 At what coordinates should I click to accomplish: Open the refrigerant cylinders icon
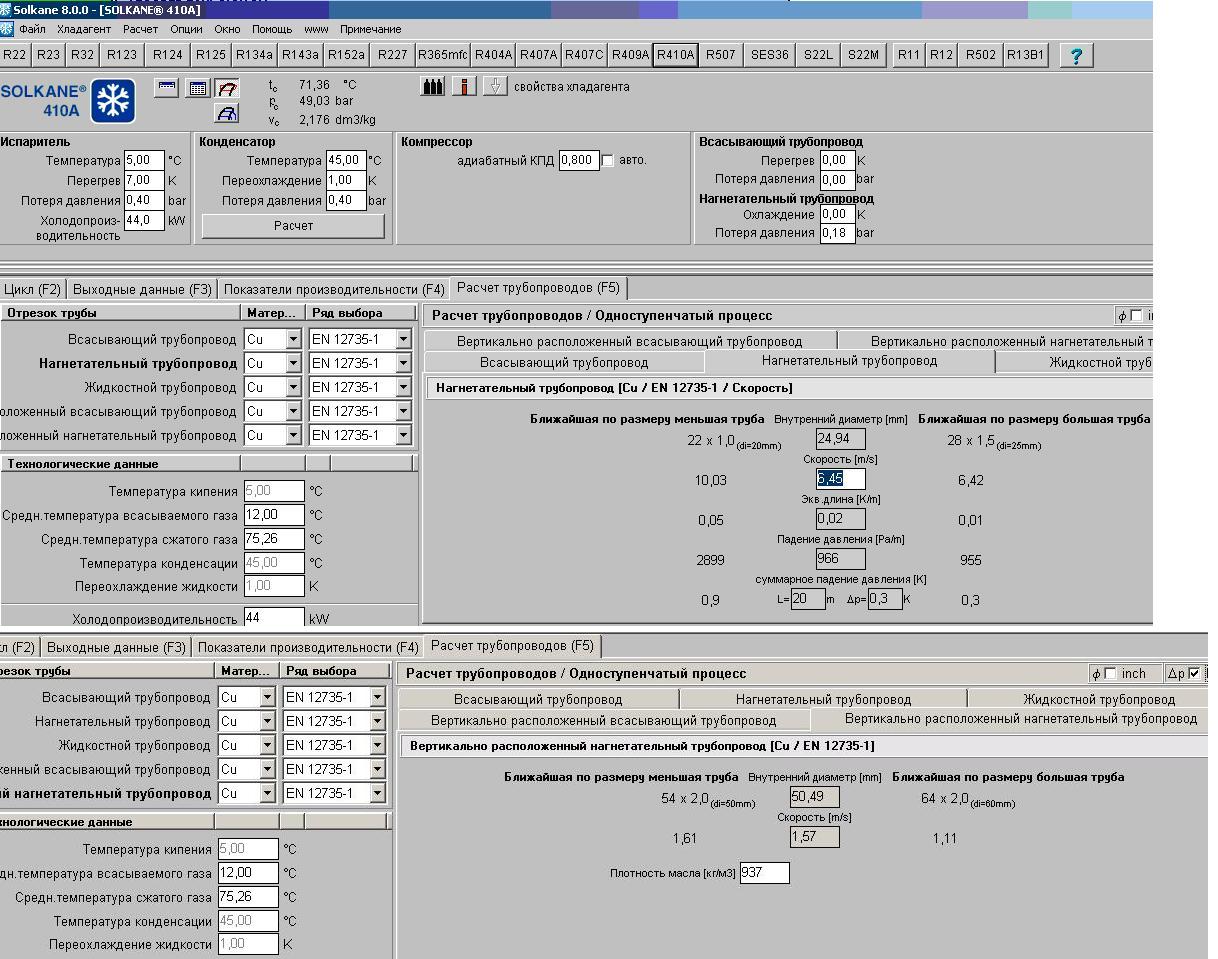(x=432, y=87)
